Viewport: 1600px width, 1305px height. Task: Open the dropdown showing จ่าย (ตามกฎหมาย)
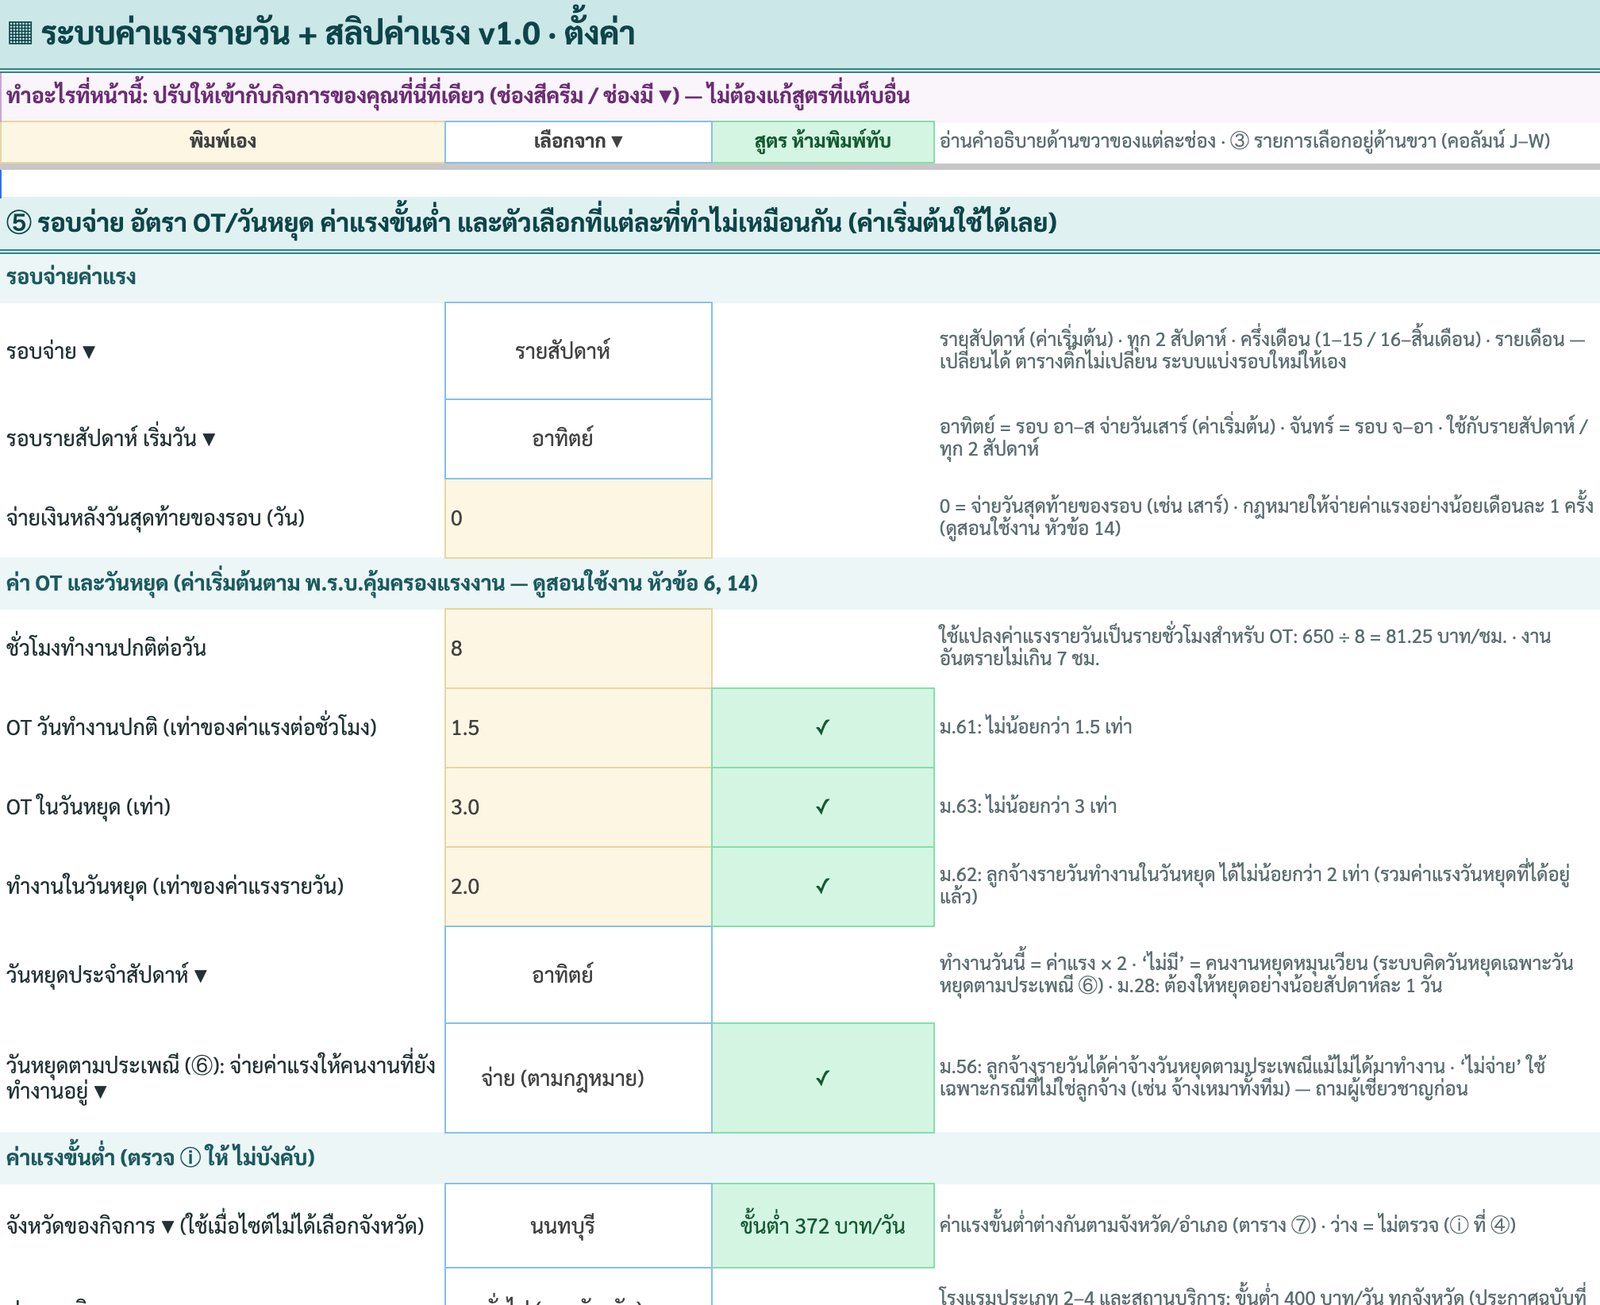(578, 1078)
